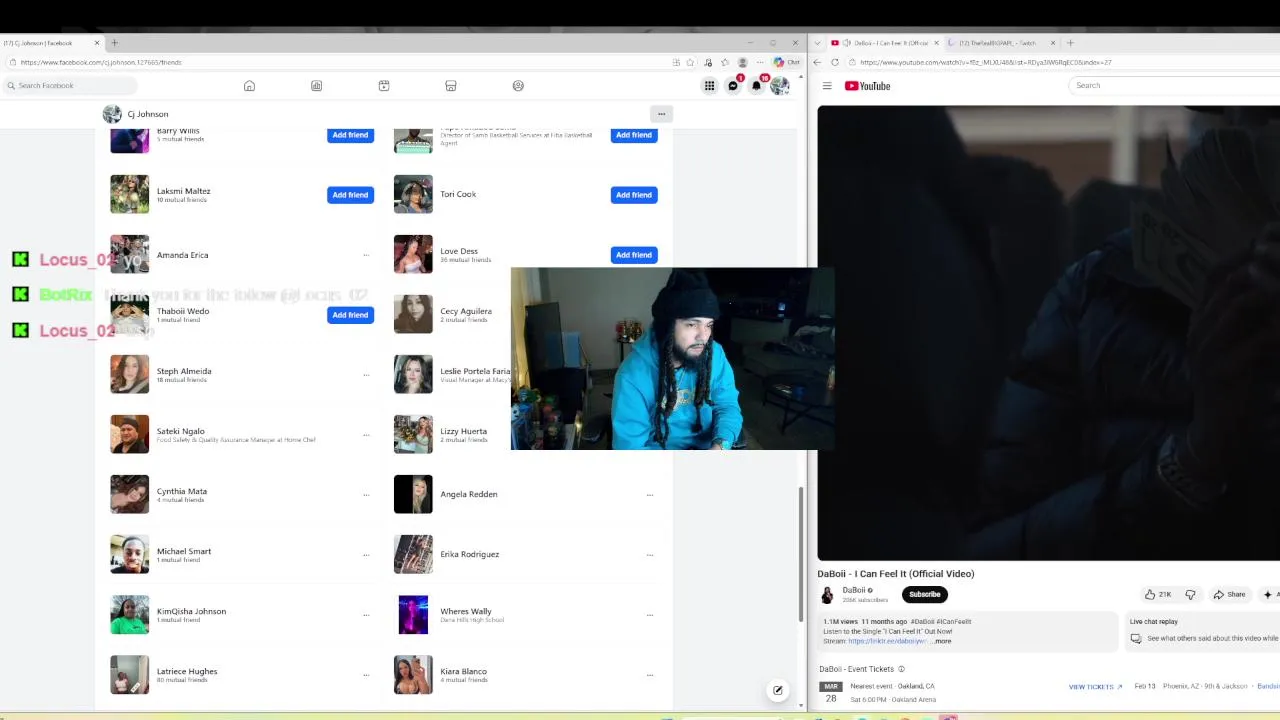Open Facebook Home icon
This screenshot has width=1280, height=720.
(x=249, y=86)
